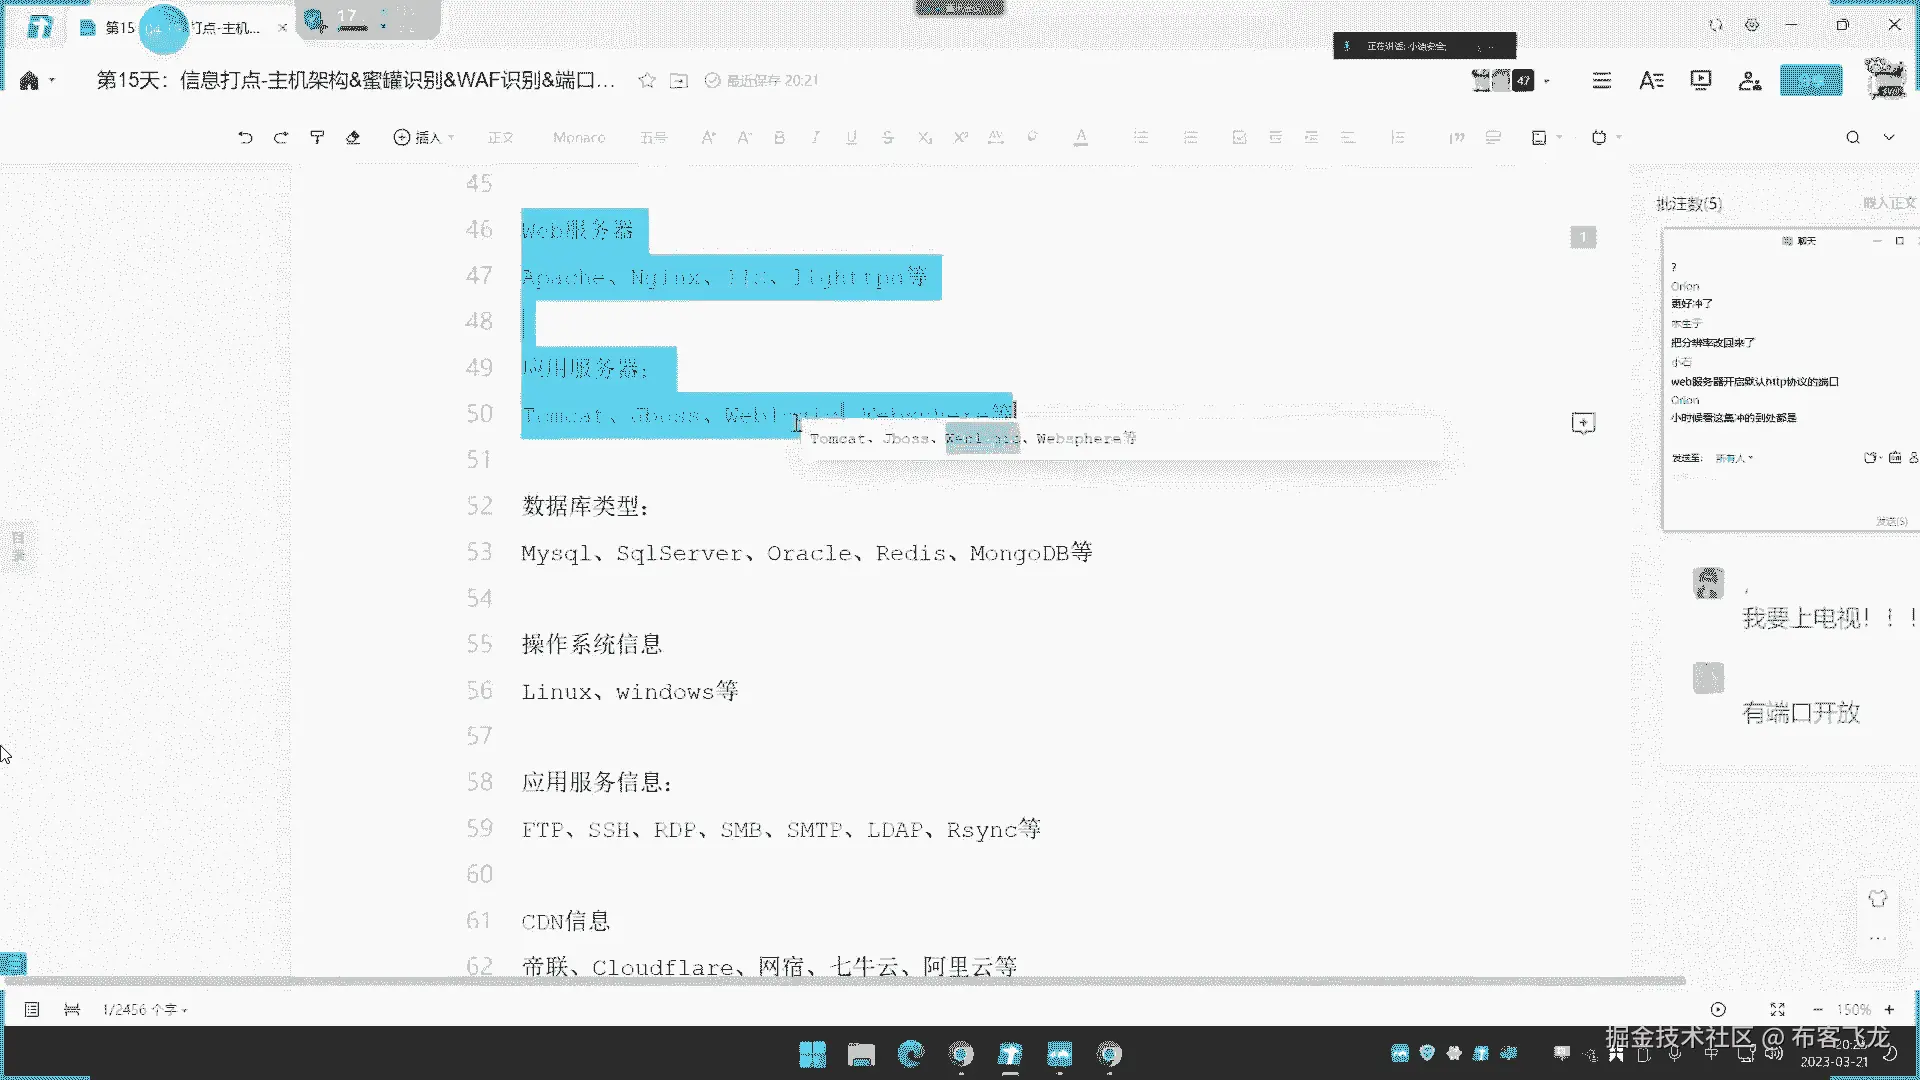Viewport: 1920px width, 1080px height.
Task: Toggle bold formatting
Action: [779, 138]
